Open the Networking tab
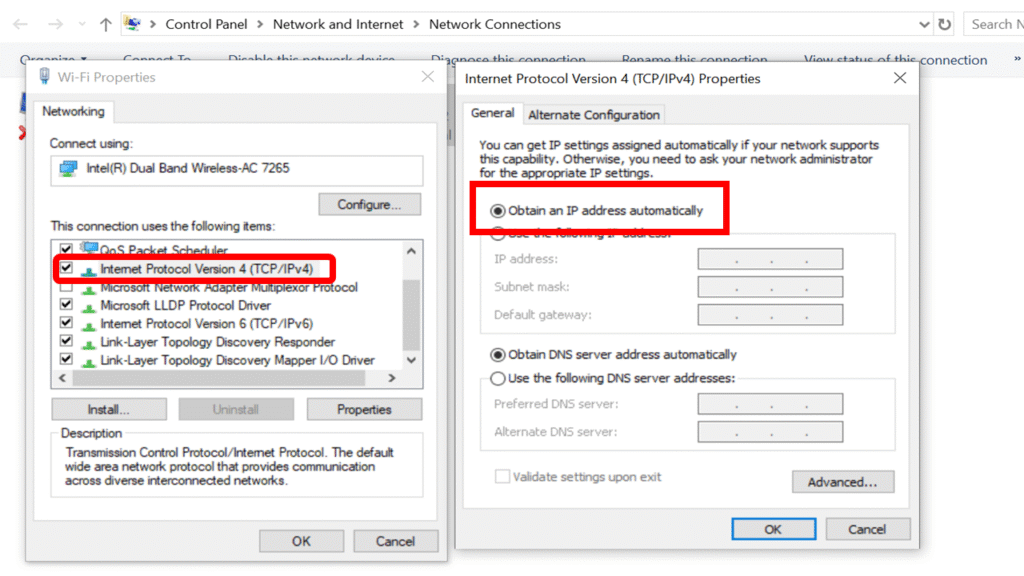 [x=73, y=112]
